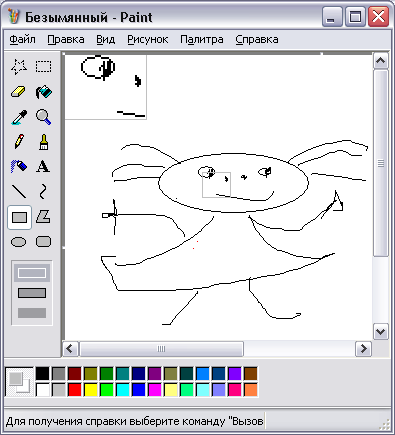Select the Curve tool

(44, 192)
